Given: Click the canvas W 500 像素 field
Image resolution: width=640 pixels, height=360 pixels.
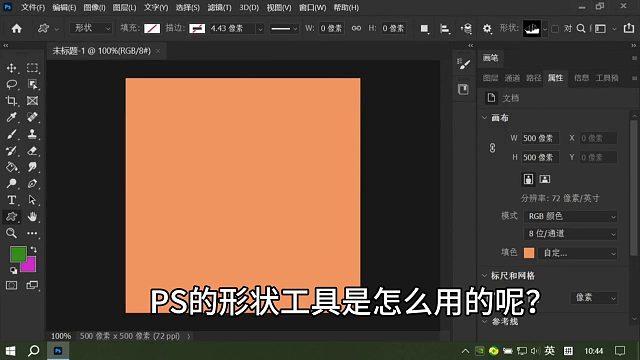Looking at the screenshot, I should pyautogui.click(x=540, y=138).
